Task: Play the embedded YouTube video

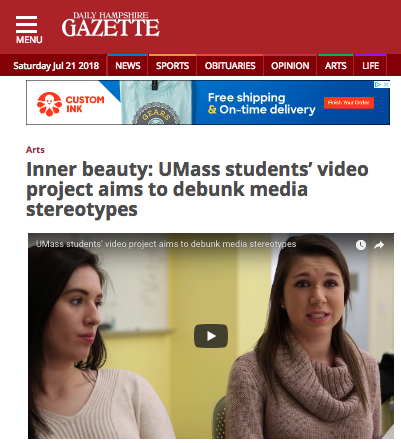Action: click(x=211, y=336)
